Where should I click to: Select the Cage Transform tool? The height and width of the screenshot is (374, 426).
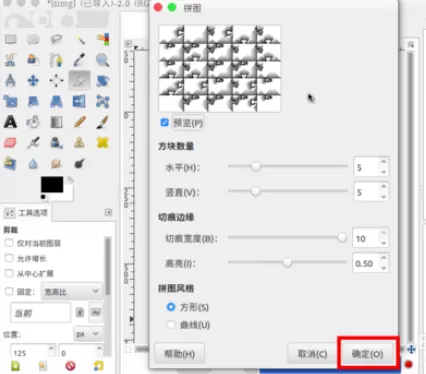pos(103,101)
